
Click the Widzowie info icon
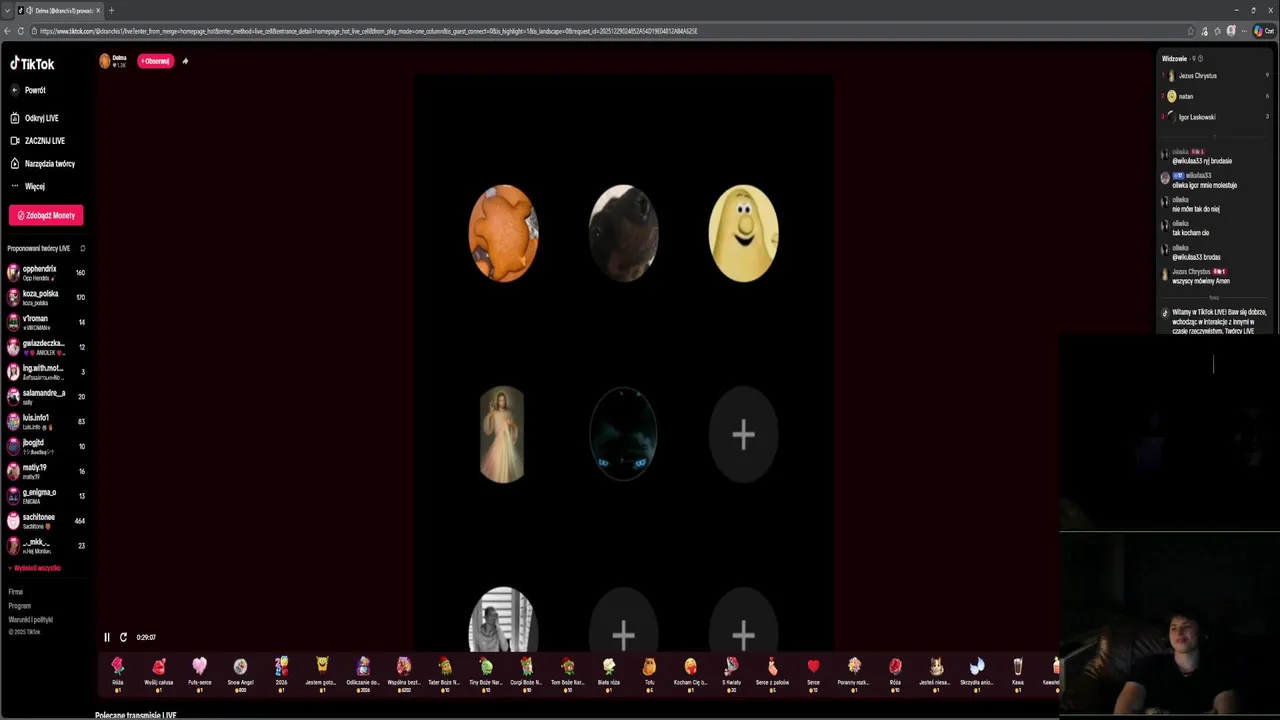tap(1200, 59)
